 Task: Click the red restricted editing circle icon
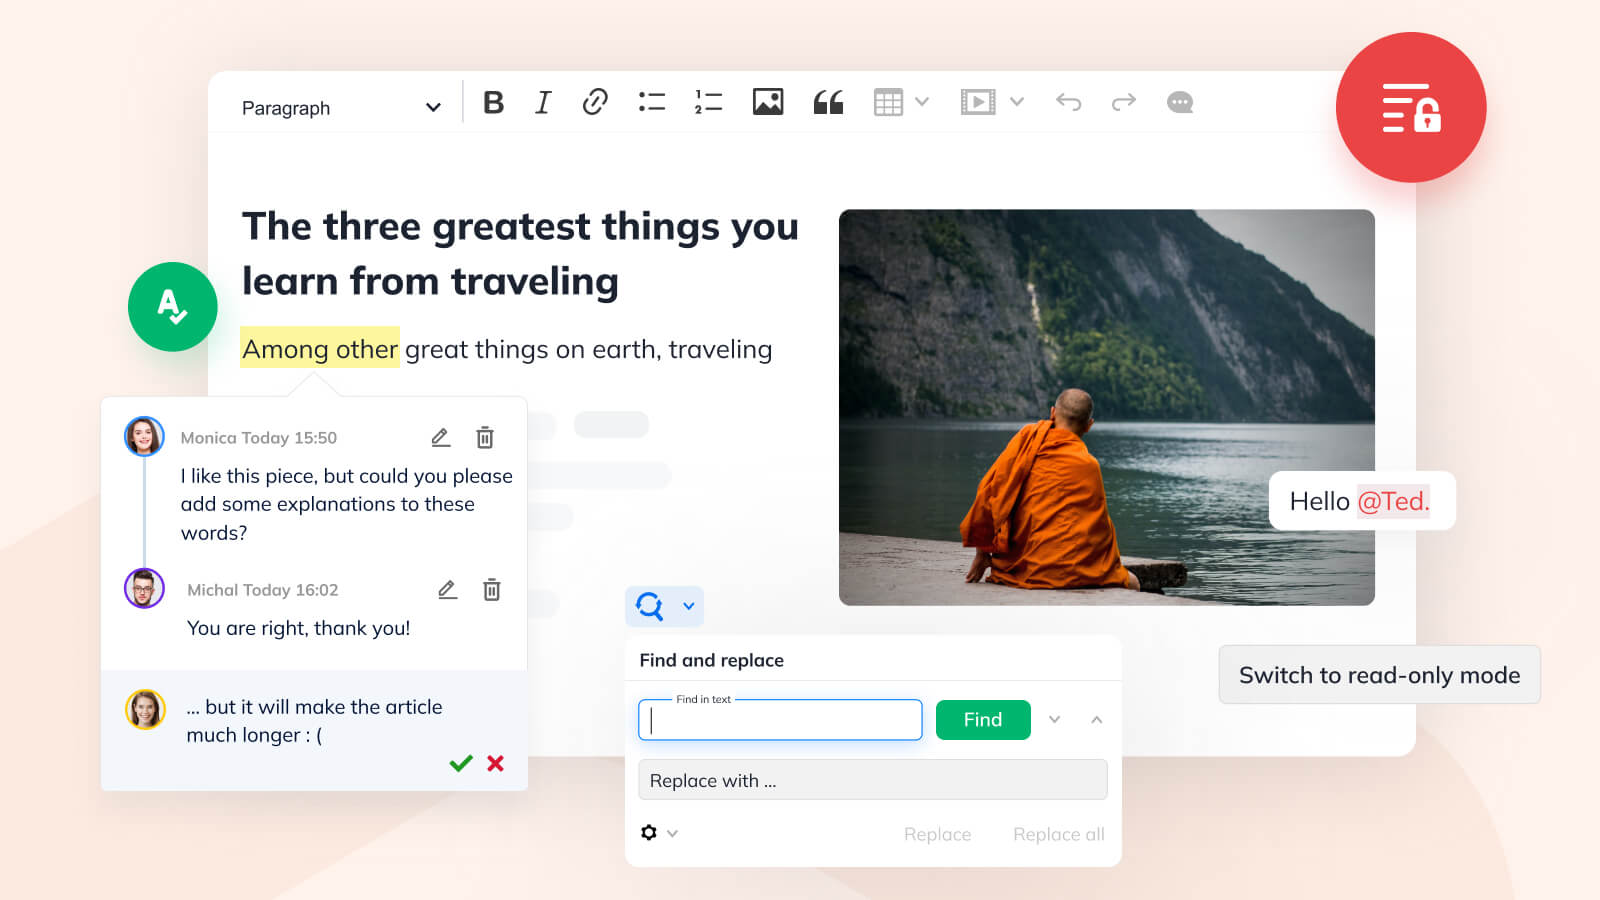coord(1411,107)
